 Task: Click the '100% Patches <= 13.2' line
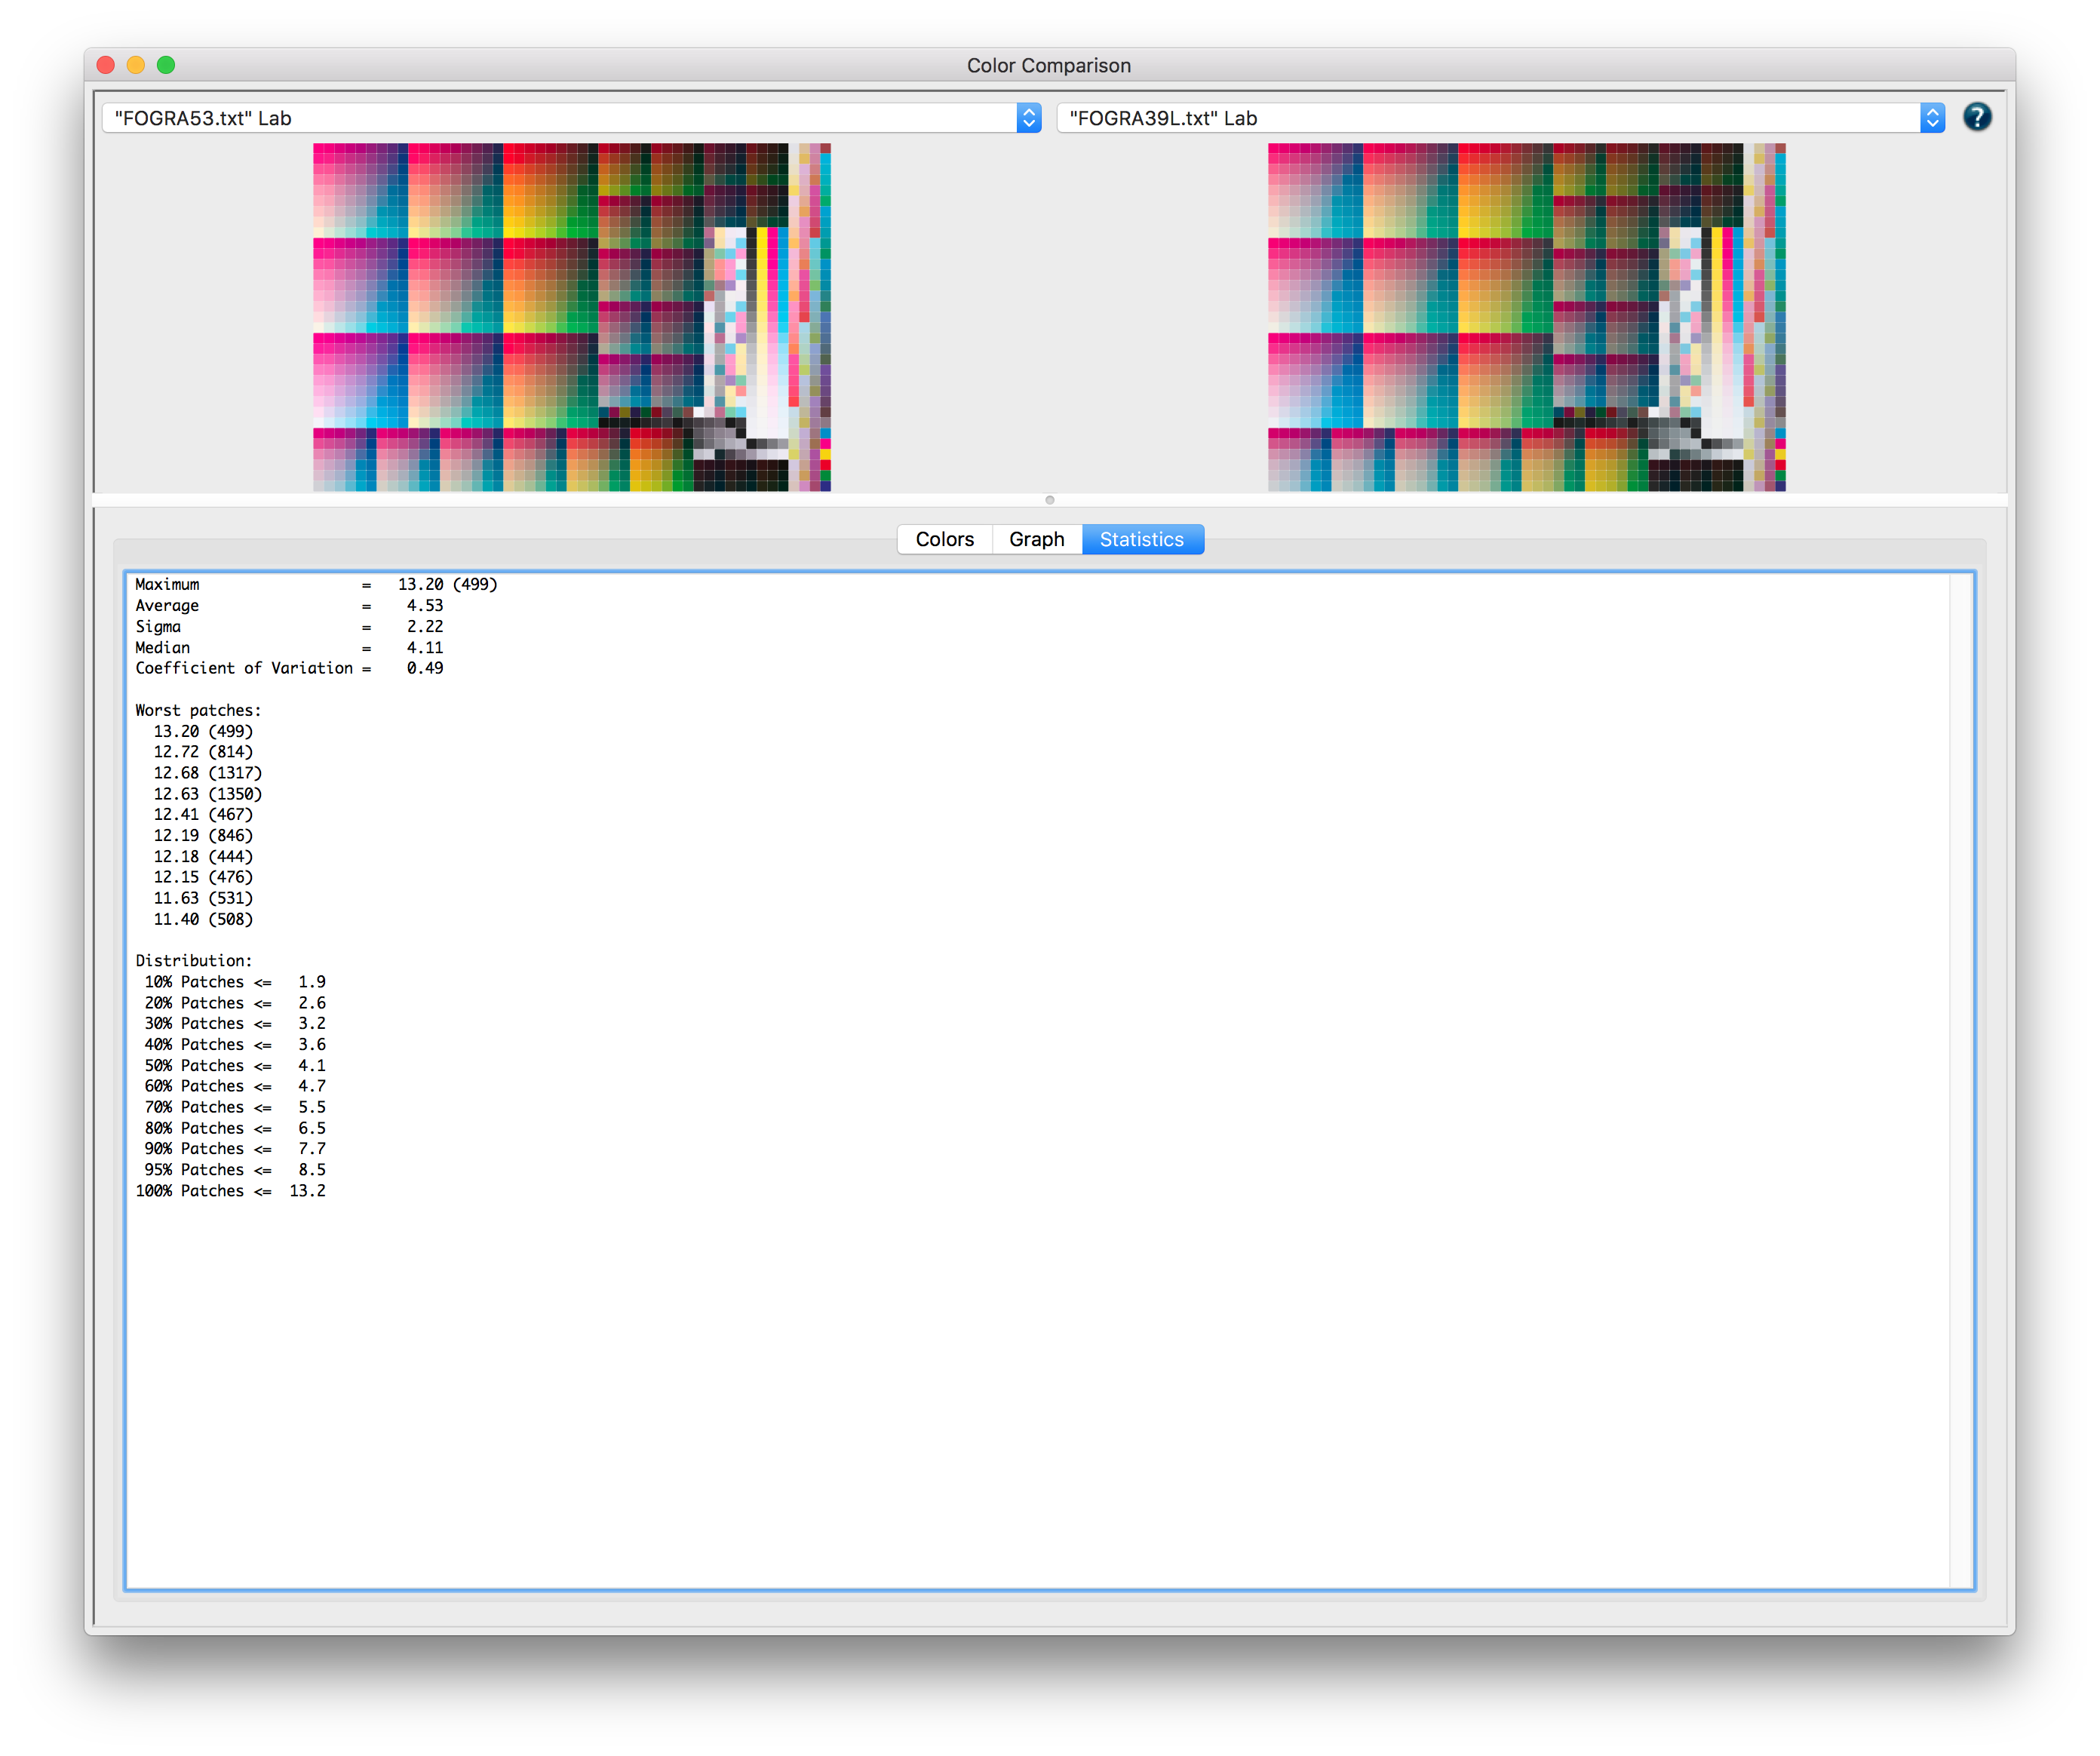(x=231, y=1190)
